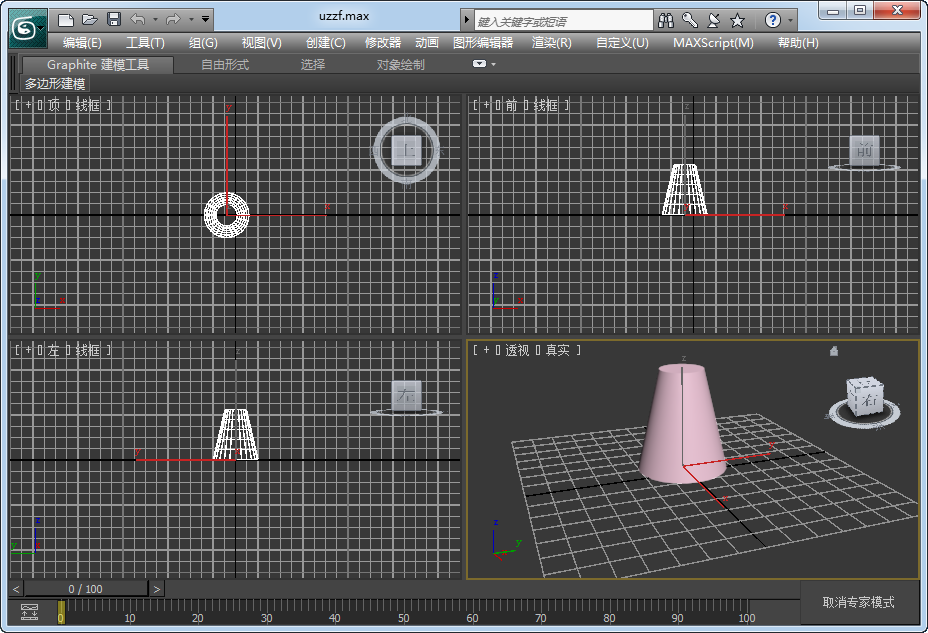Image resolution: width=928 pixels, height=633 pixels.
Task: Open the 图形编辑器 menu
Action: coord(483,43)
